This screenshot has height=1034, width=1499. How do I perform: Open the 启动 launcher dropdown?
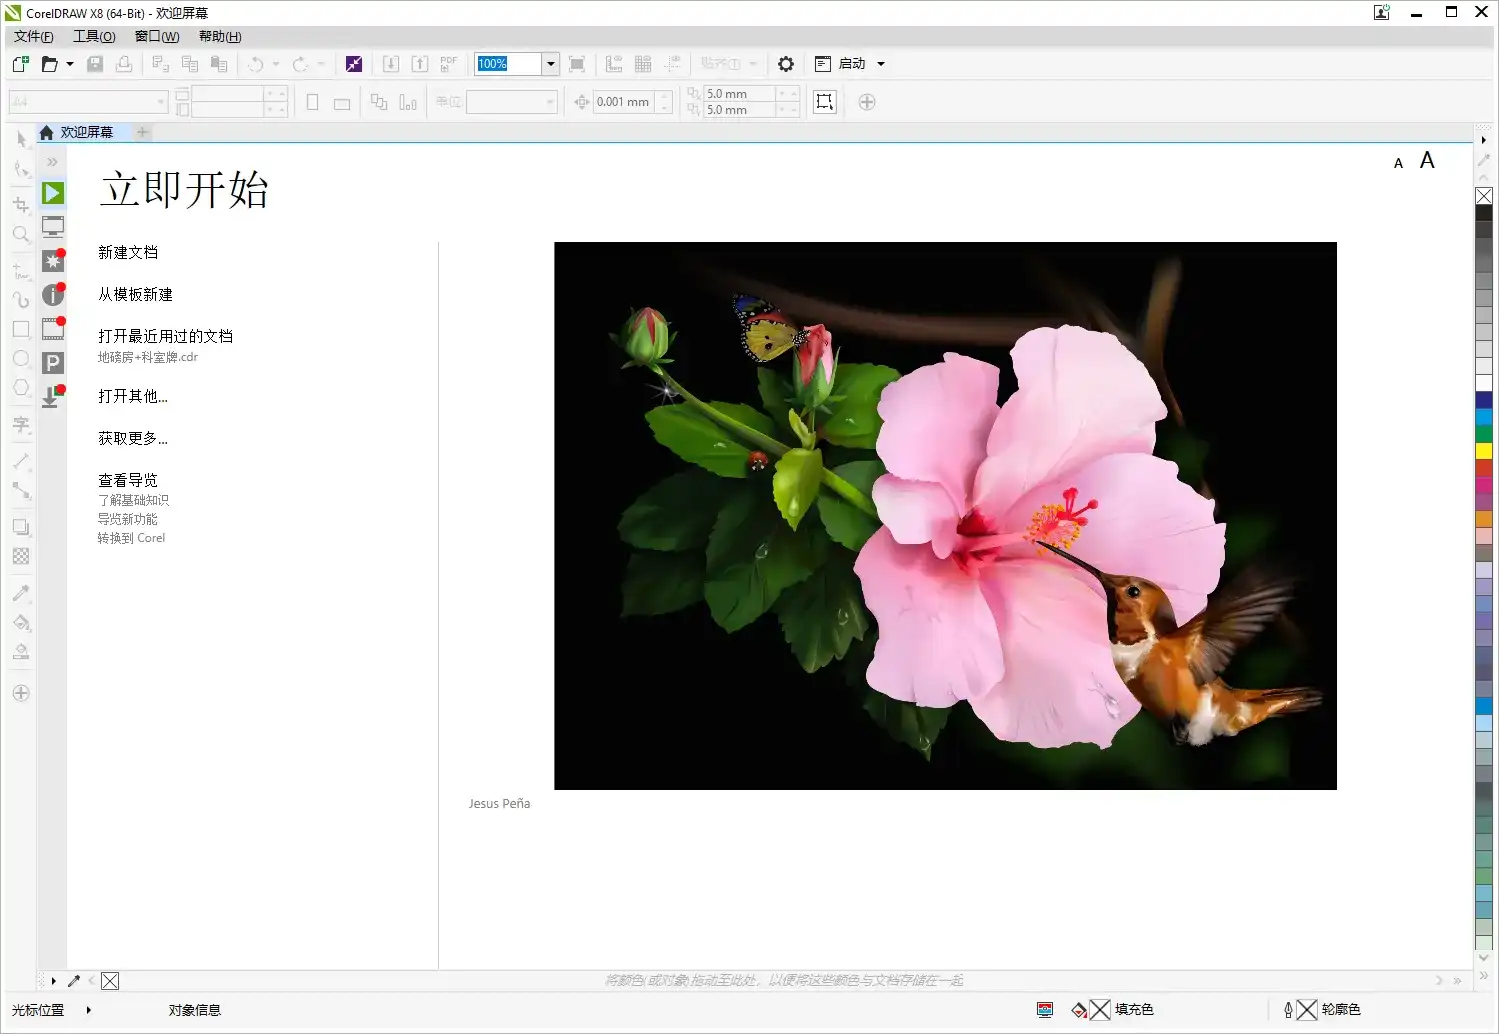[x=851, y=64]
